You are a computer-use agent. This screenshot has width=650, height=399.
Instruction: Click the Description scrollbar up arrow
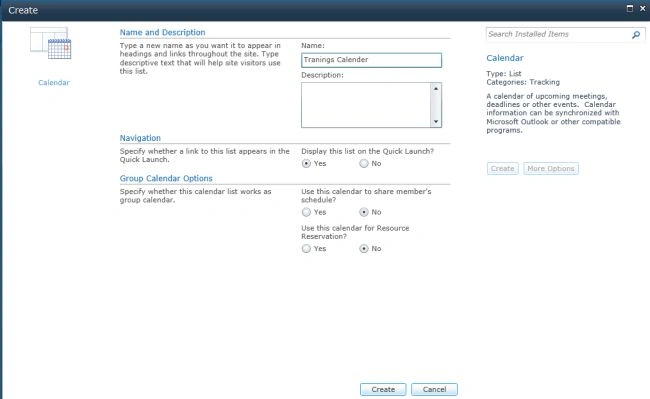436,88
